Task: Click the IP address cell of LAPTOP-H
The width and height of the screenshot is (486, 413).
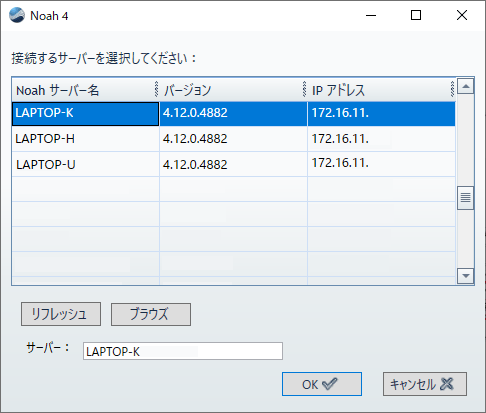Action: pyautogui.click(x=381, y=139)
